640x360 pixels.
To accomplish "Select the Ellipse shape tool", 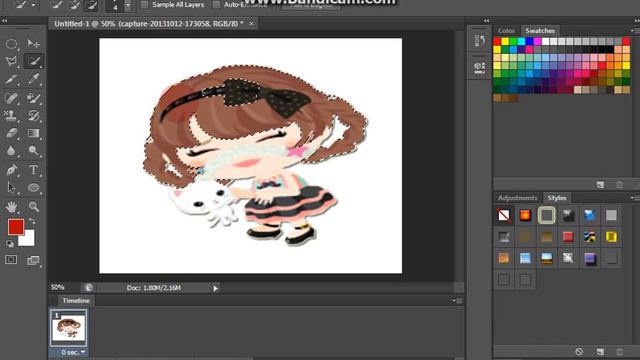I will (x=33, y=187).
